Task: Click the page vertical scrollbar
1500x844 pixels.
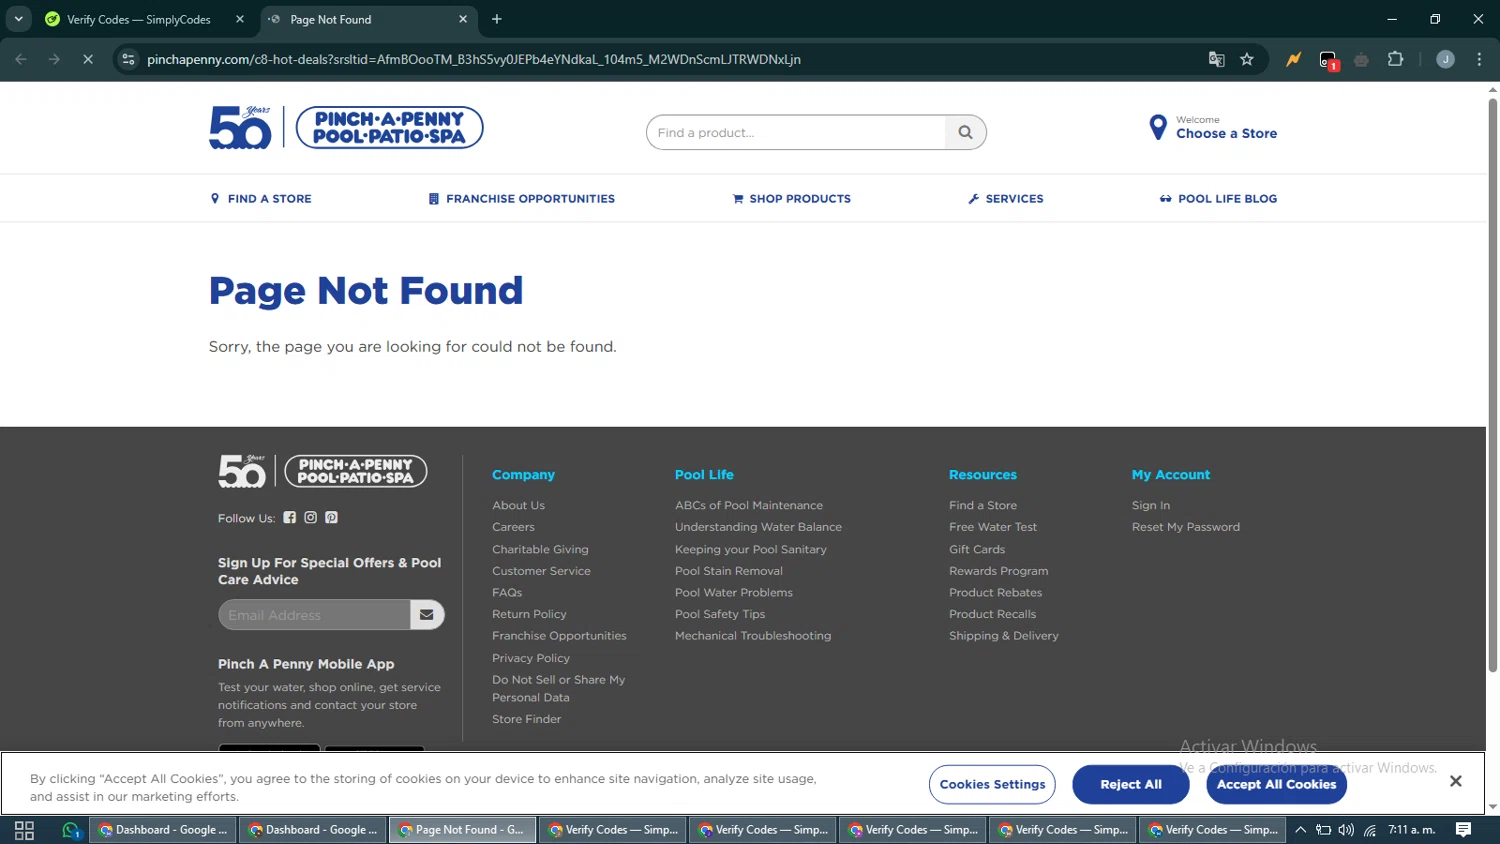Action: (x=1492, y=385)
